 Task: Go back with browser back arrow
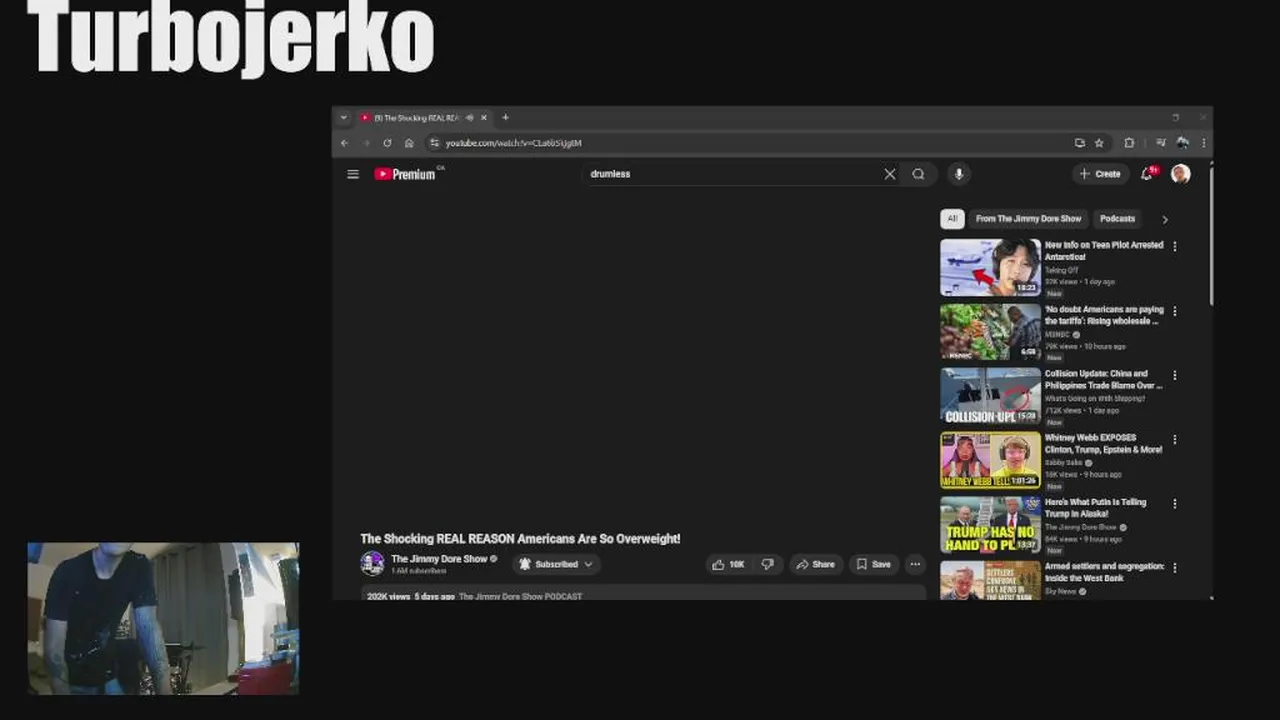point(345,143)
